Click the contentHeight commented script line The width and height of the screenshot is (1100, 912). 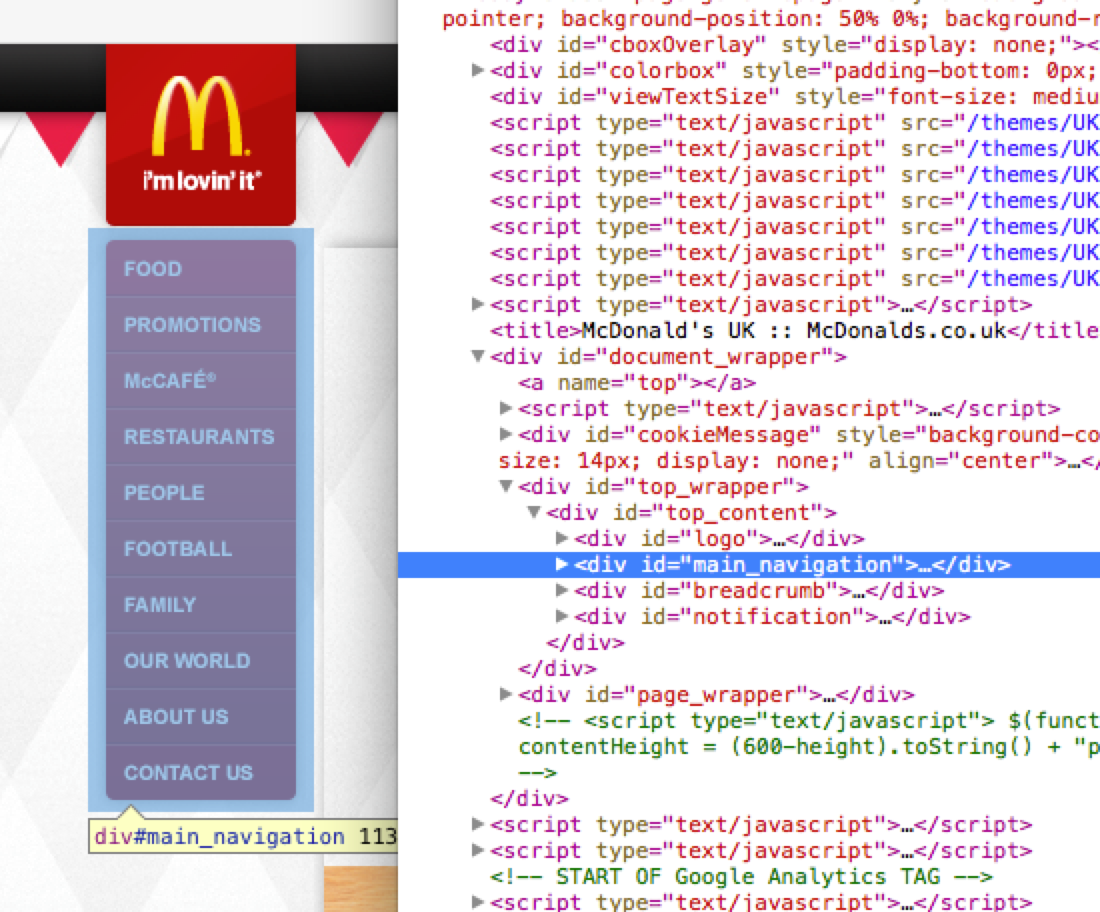click(x=808, y=746)
